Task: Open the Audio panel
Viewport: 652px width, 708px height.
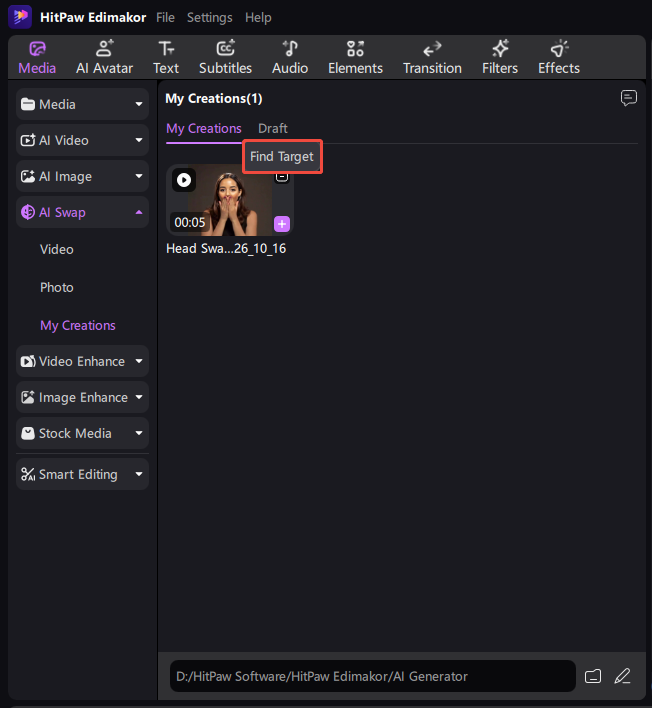Action: coord(290,58)
